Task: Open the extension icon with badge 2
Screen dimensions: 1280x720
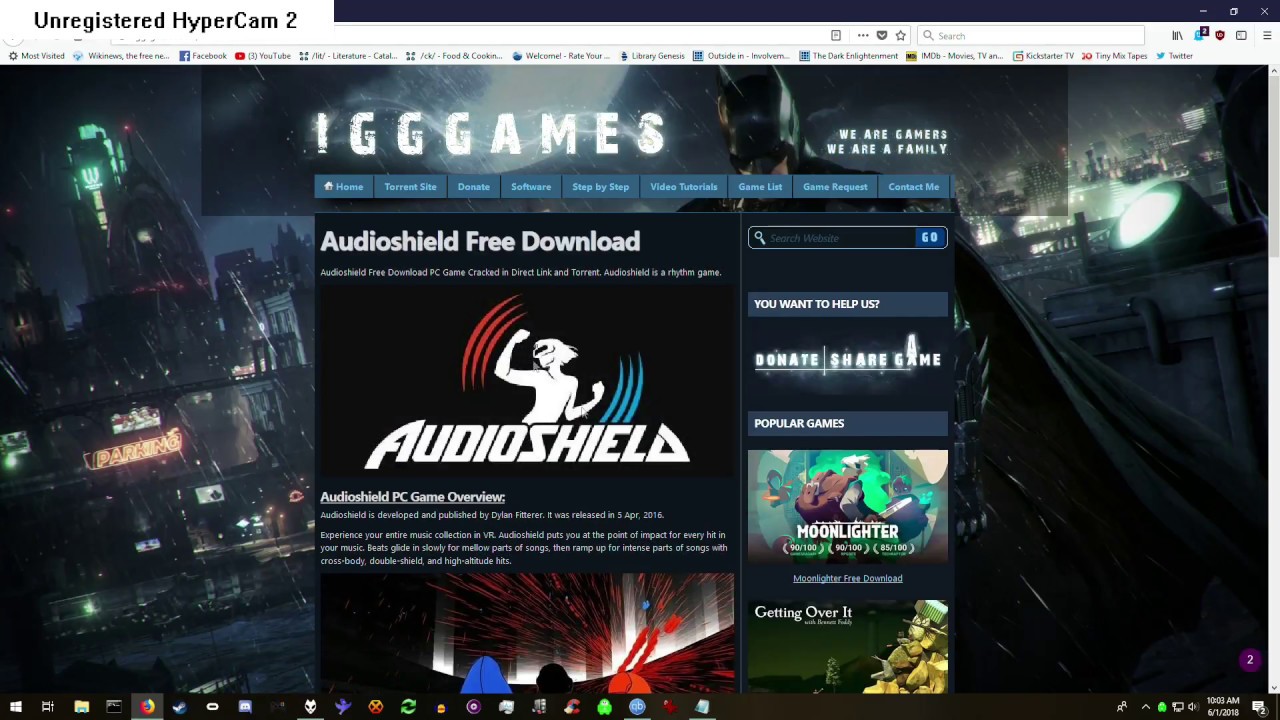Action: 1201,35
